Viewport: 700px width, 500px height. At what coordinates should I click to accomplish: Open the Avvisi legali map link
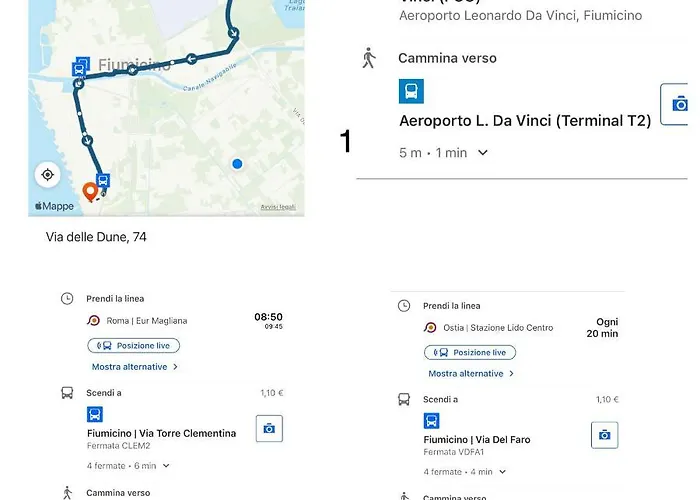(x=278, y=207)
